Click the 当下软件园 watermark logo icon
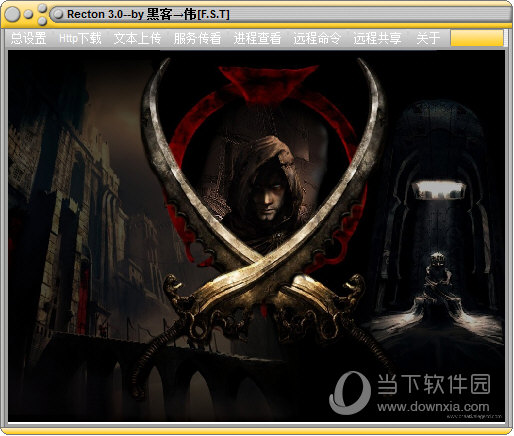514x436 pixels. point(350,392)
